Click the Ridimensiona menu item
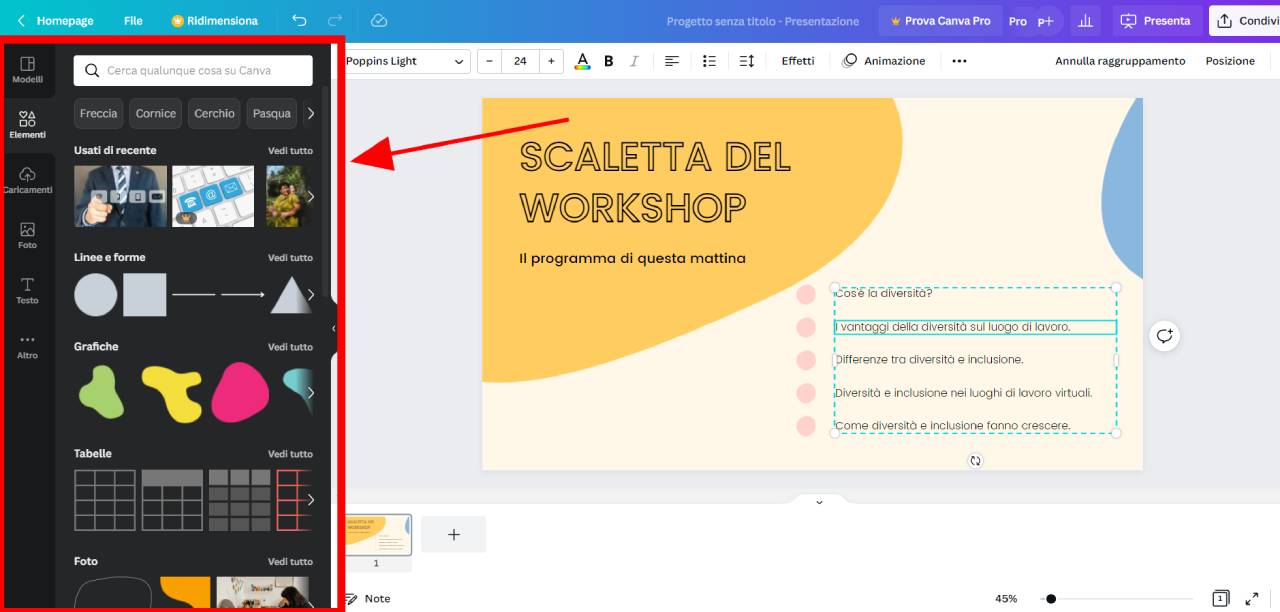 222,20
